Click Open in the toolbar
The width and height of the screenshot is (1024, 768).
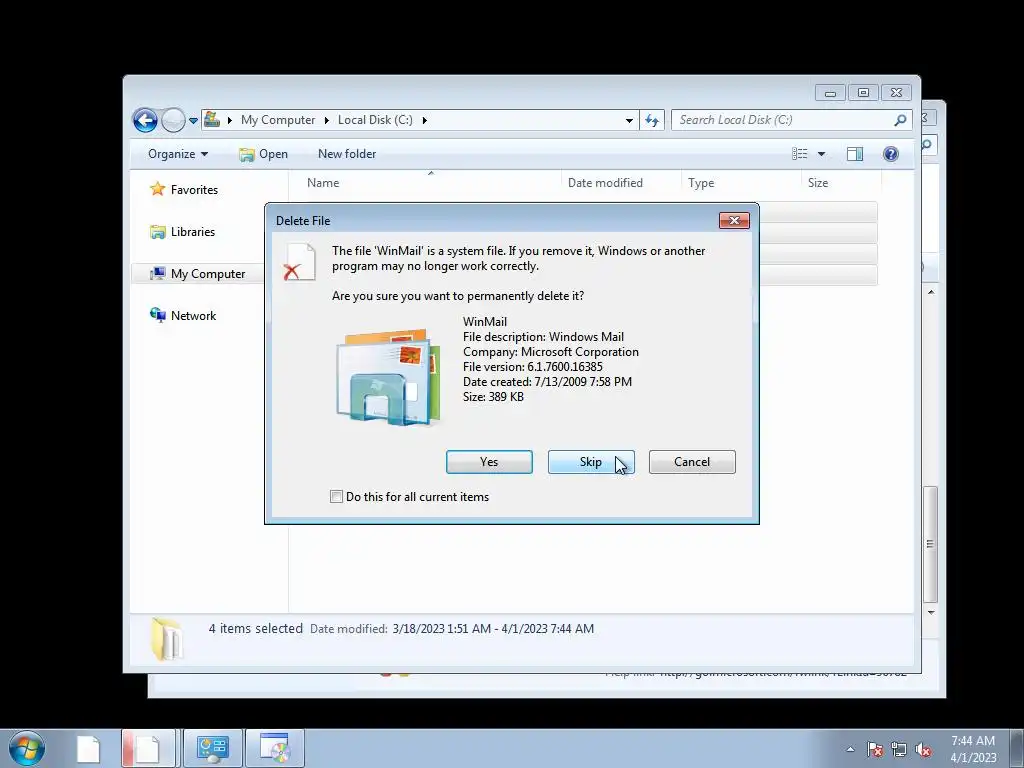pos(263,154)
